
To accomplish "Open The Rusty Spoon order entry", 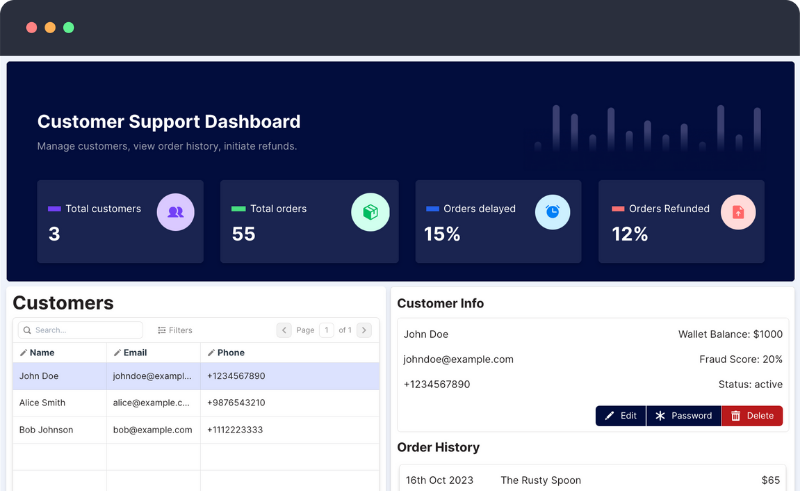I will pyautogui.click(x=541, y=480).
